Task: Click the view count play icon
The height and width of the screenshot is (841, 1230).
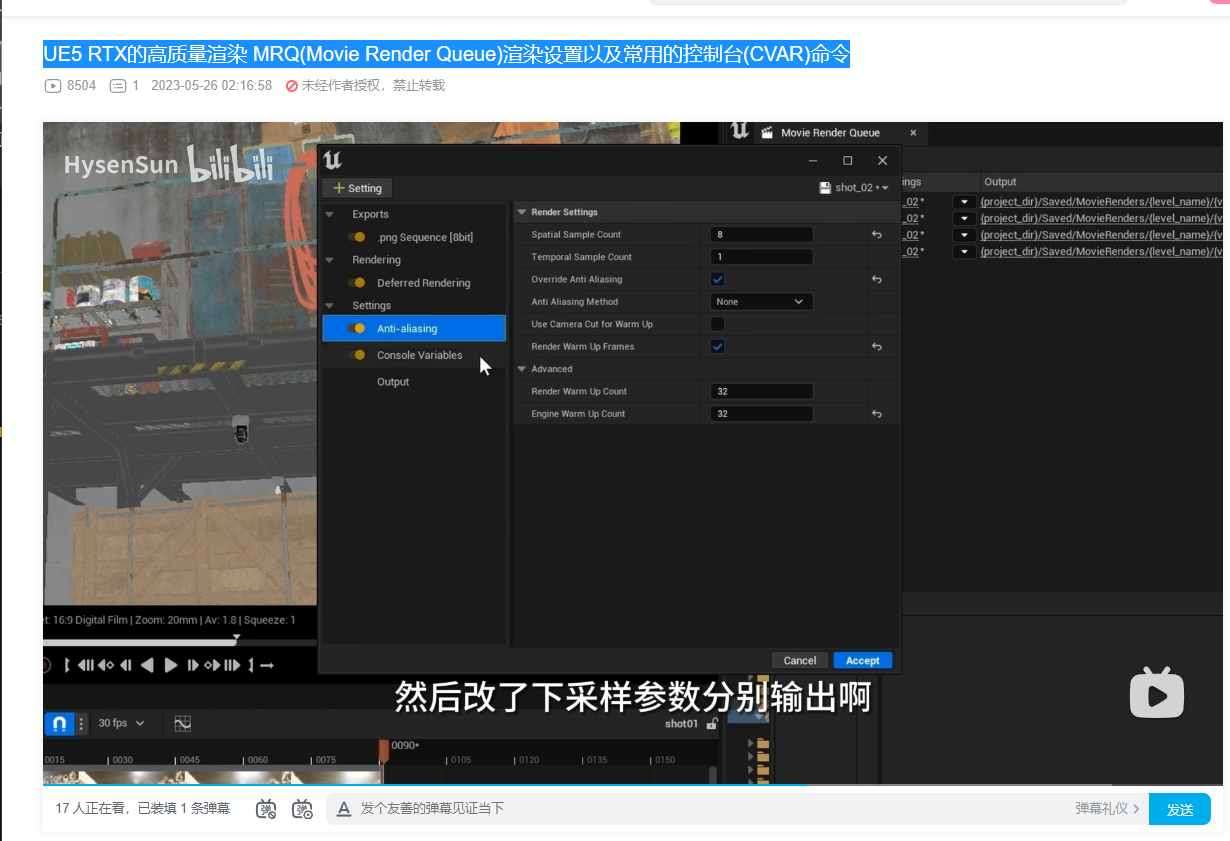Action: 53,86
